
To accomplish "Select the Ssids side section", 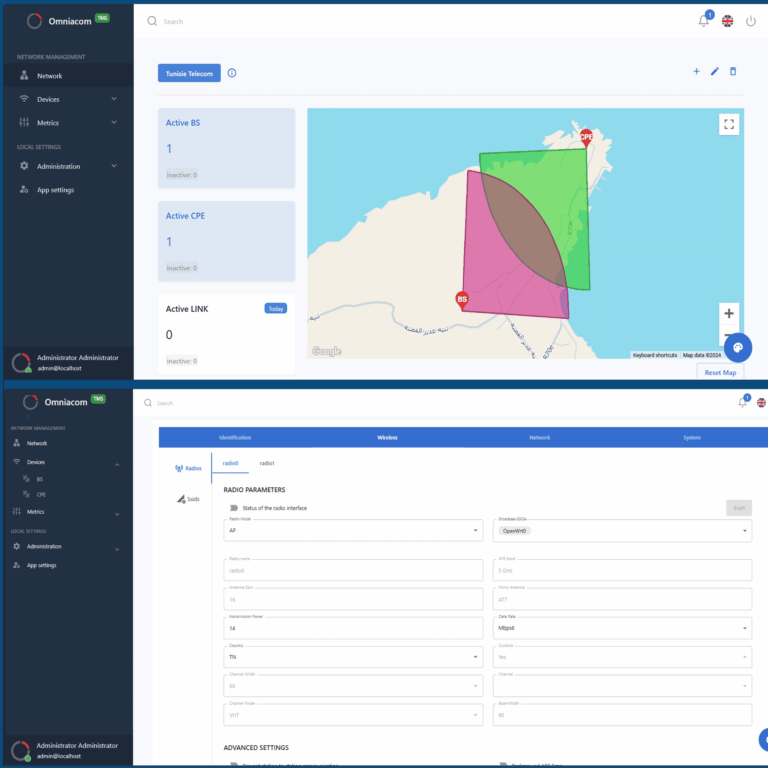I will pyautogui.click(x=189, y=499).
